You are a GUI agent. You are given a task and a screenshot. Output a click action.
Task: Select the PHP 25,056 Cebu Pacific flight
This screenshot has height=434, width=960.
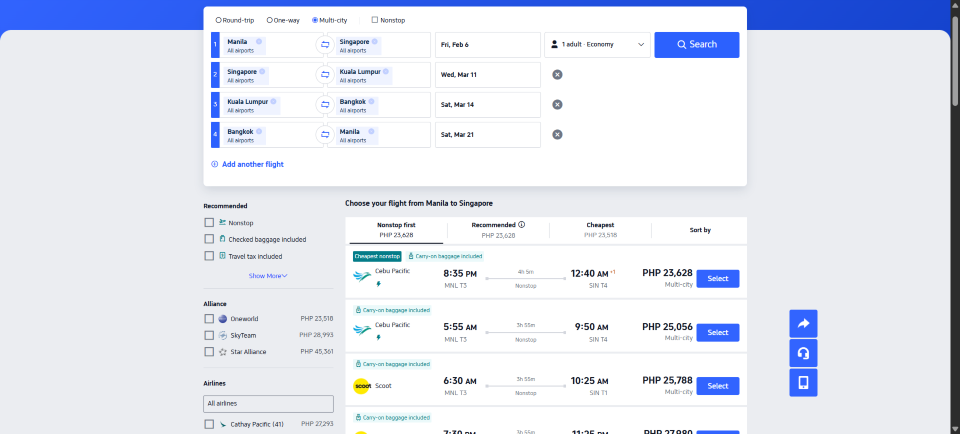pyautogui.click(x=718, y=332)
